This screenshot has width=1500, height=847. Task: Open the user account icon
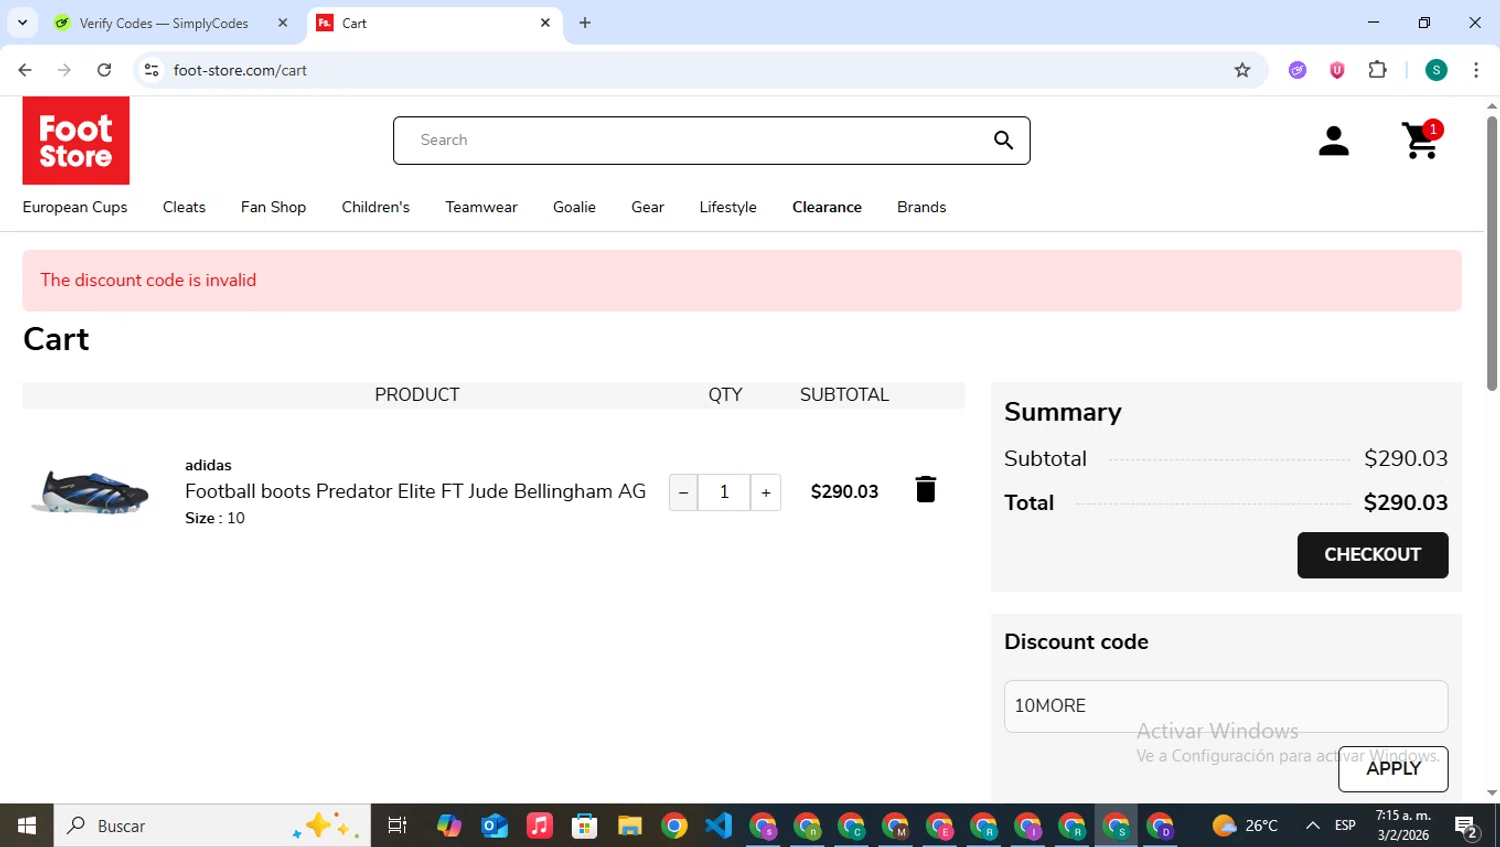1333,141
